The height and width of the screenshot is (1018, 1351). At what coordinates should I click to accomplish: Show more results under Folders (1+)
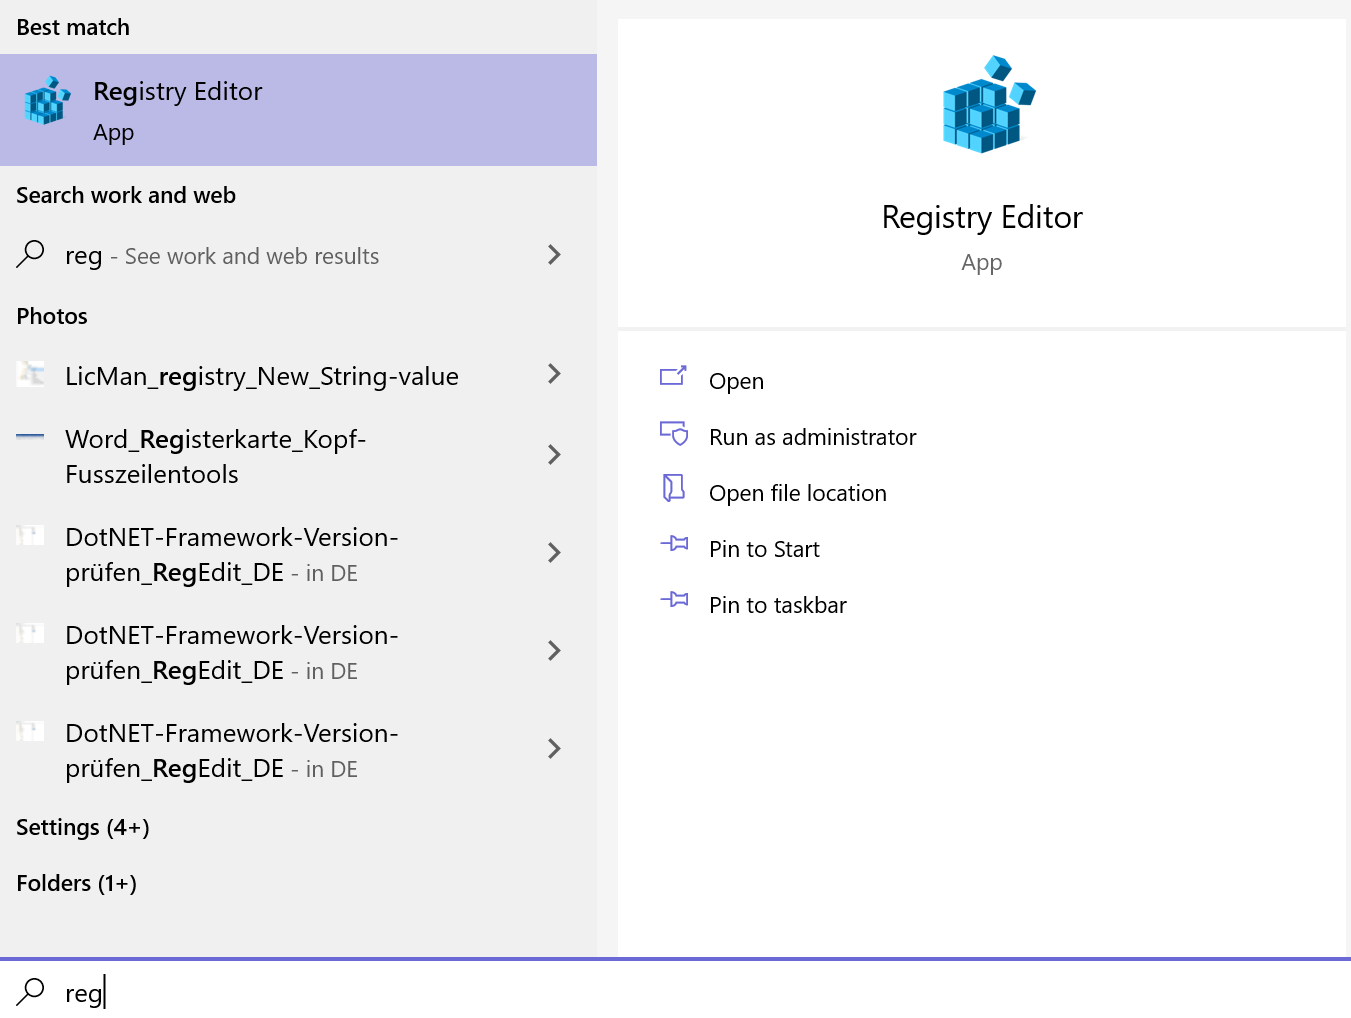[77, 884]
